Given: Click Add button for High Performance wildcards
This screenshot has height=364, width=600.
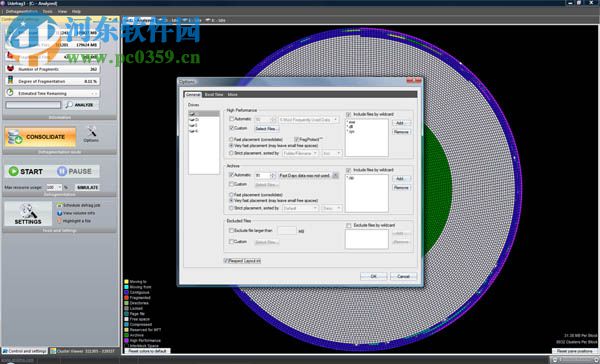Looking at the screenshot, I should pyautogui.click(x=401, y=123).
